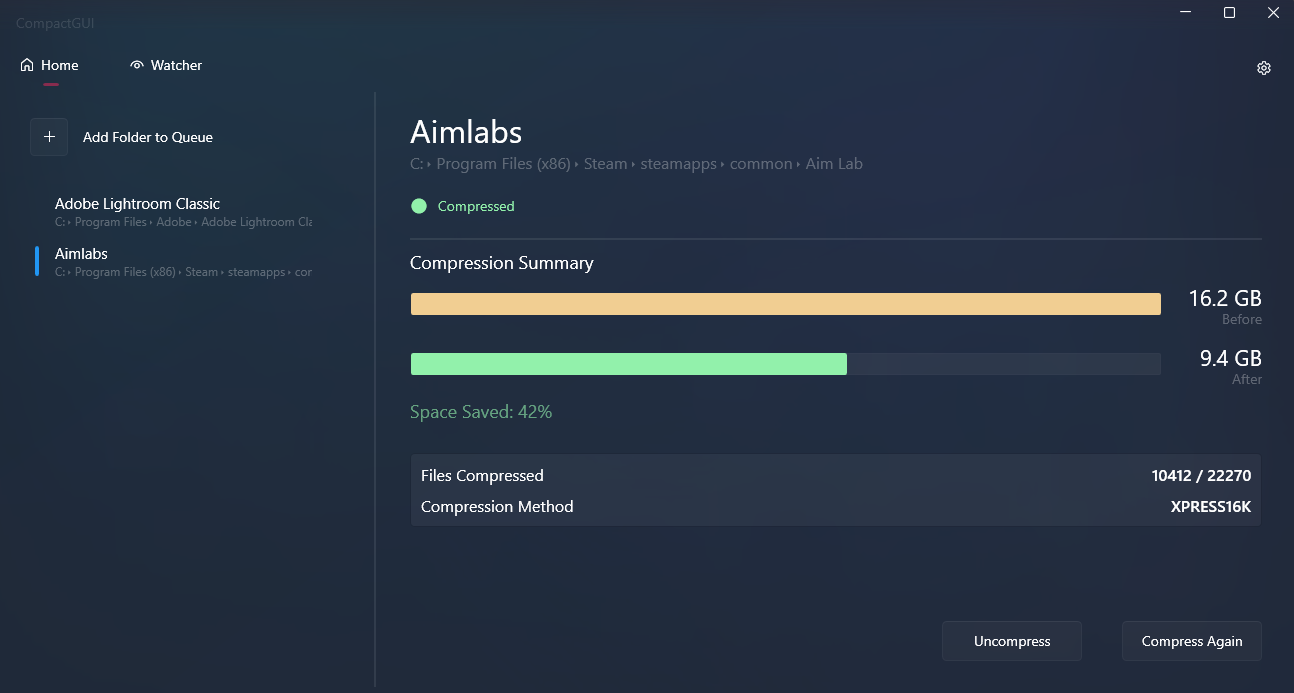Click the green Compressed status dot
1294x693 pixels.
[x=419, y=206]
